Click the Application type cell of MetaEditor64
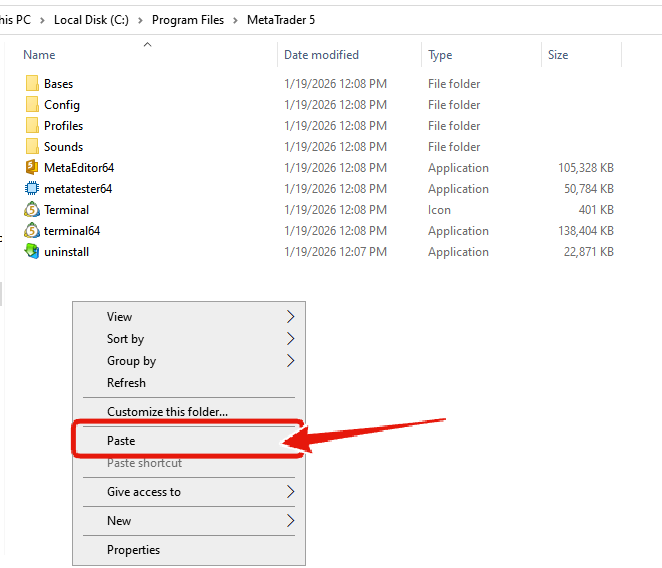Viewport: 662px width, 568px height. [458, 168]
